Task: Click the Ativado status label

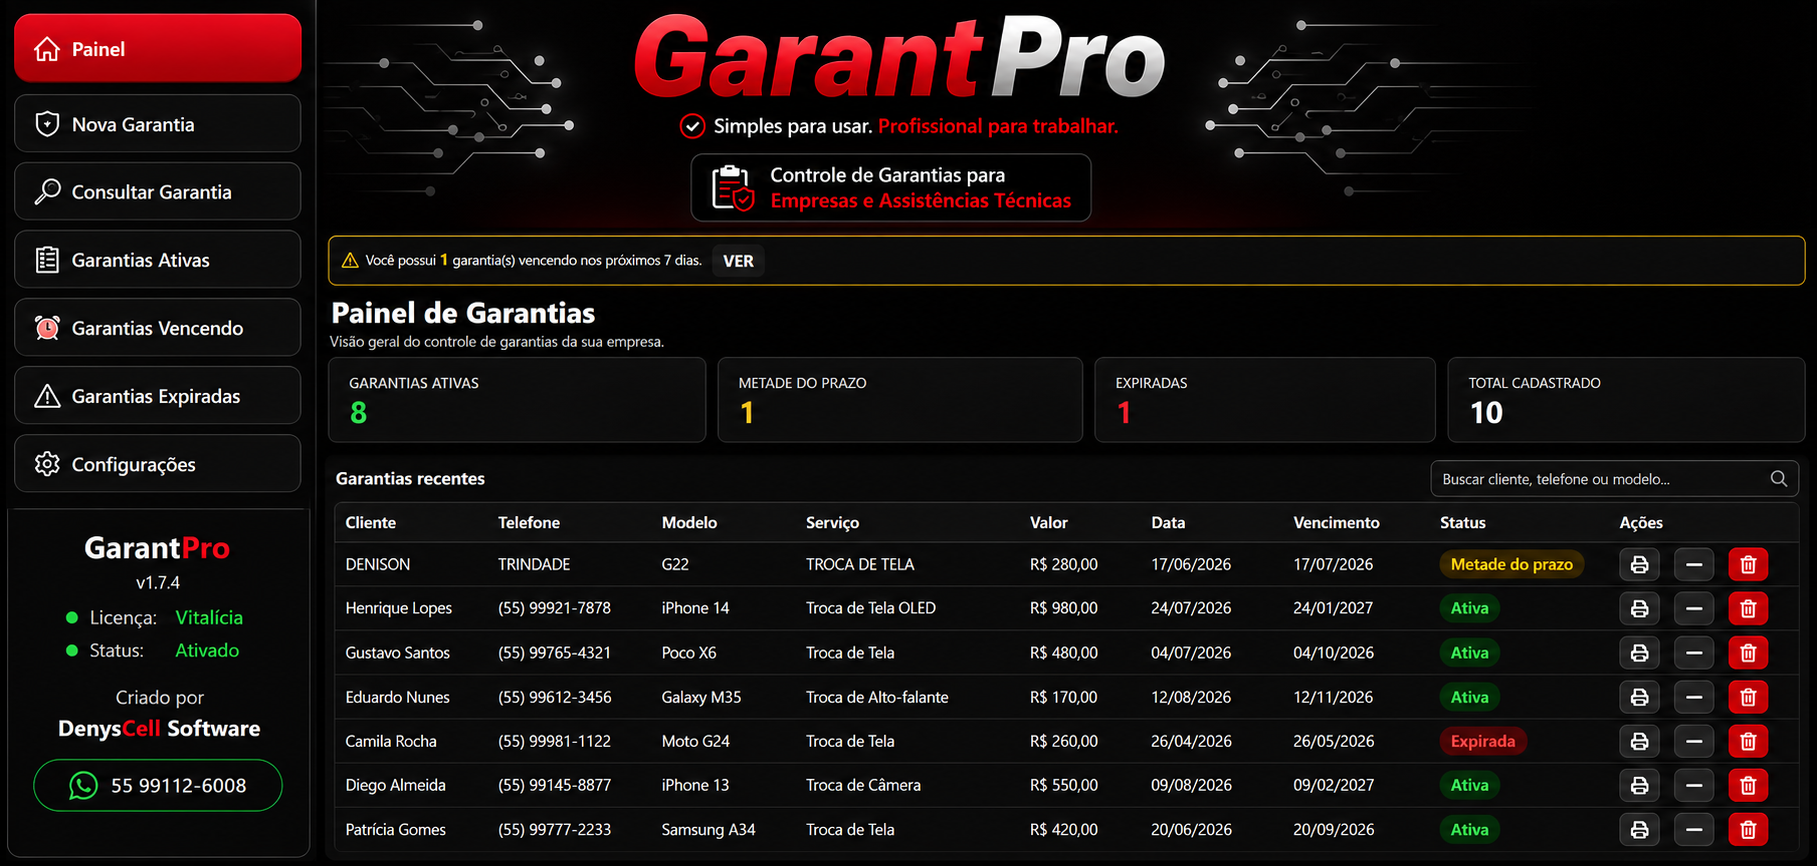Action: 207,650
